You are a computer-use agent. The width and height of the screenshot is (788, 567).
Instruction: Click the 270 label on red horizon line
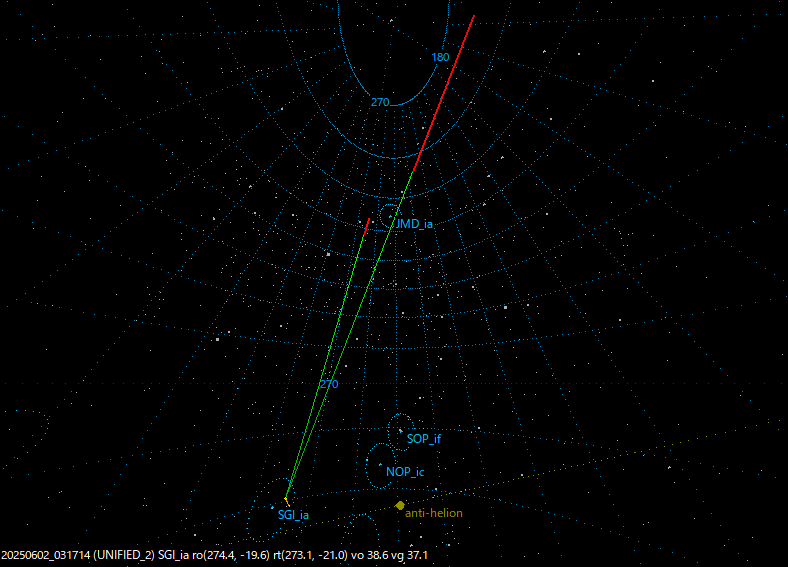click(329, 384)
